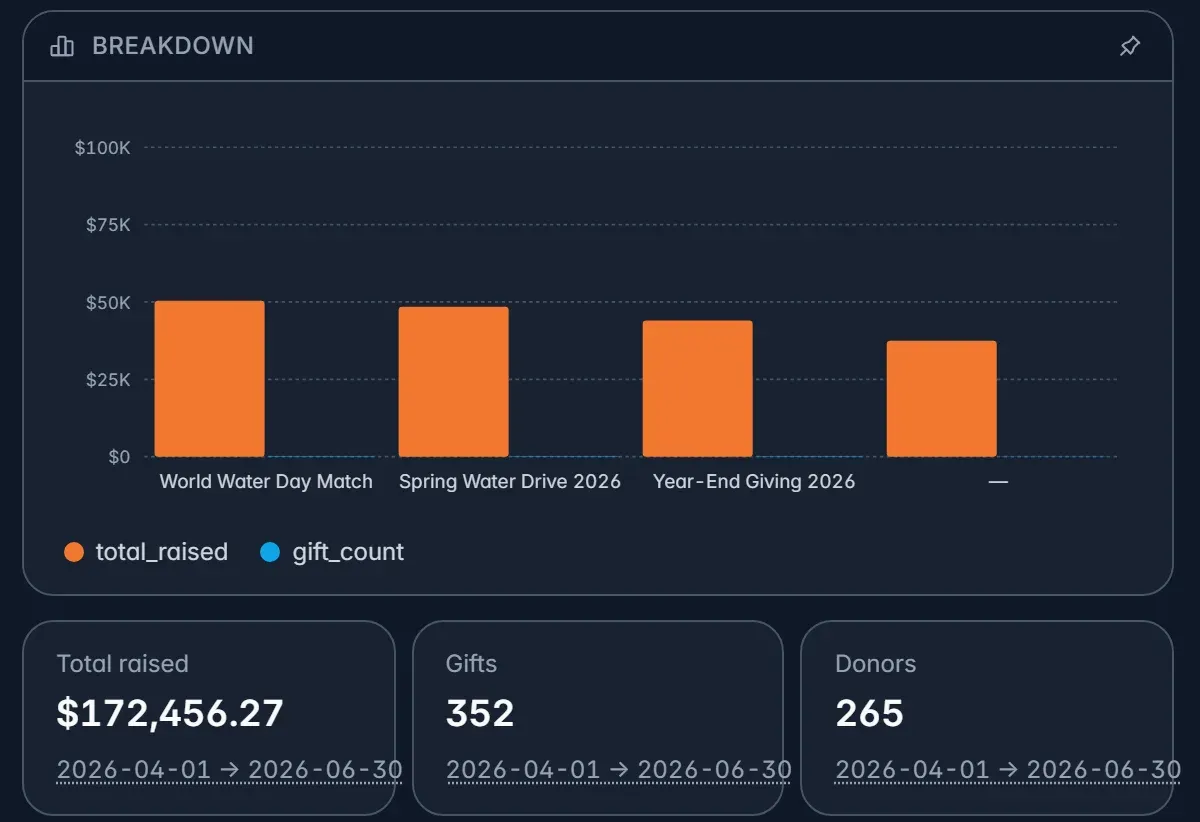This screenshot has height=822, width=1200.
Task: Click the dash axis label under last bar
Action: [998, 481]
